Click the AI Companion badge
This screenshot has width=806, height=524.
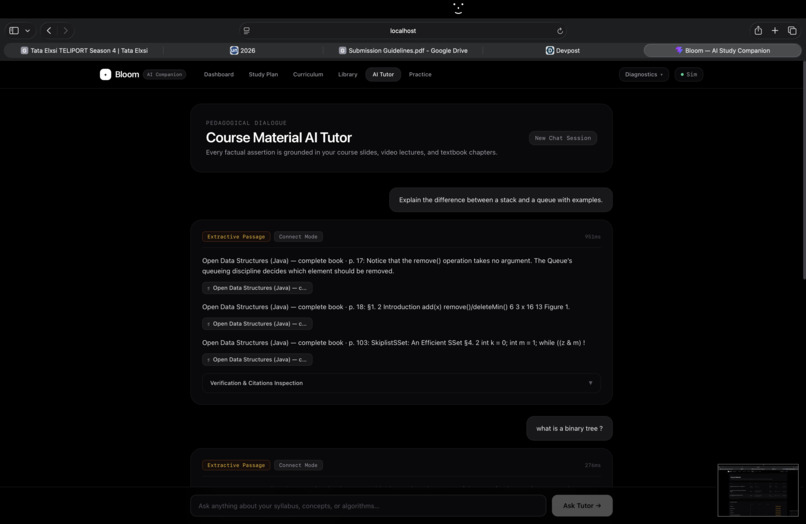[164, 75]
